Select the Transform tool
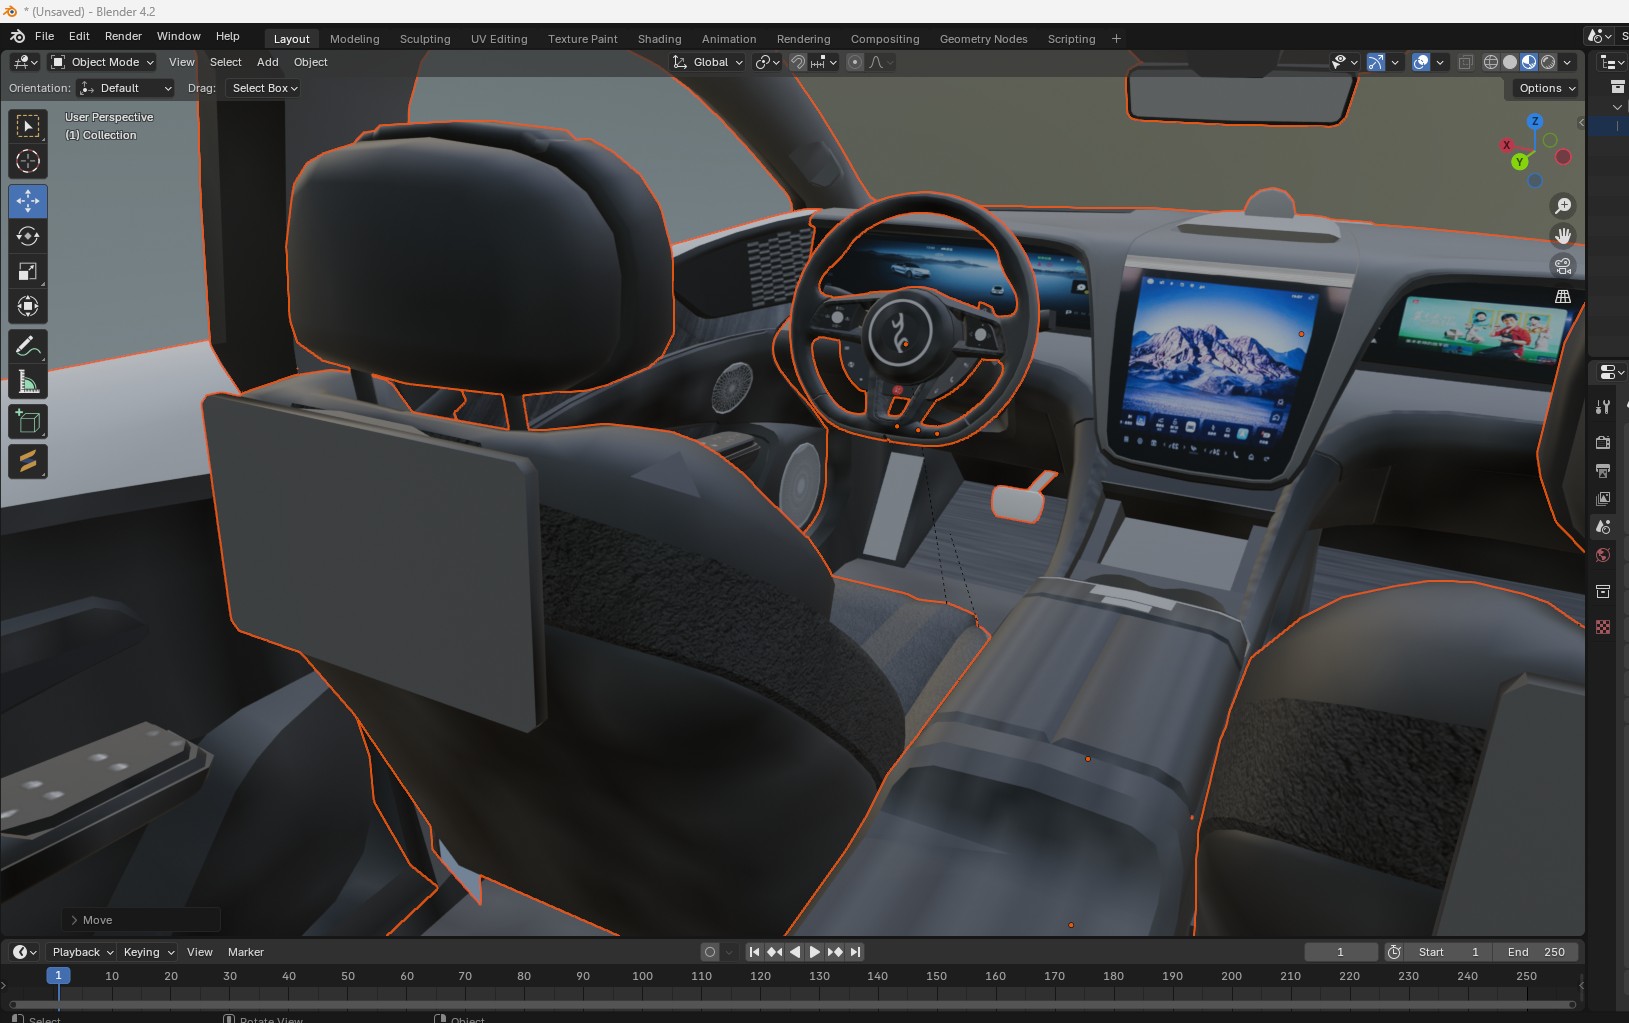The image size is (1629, 1023). 28,307
